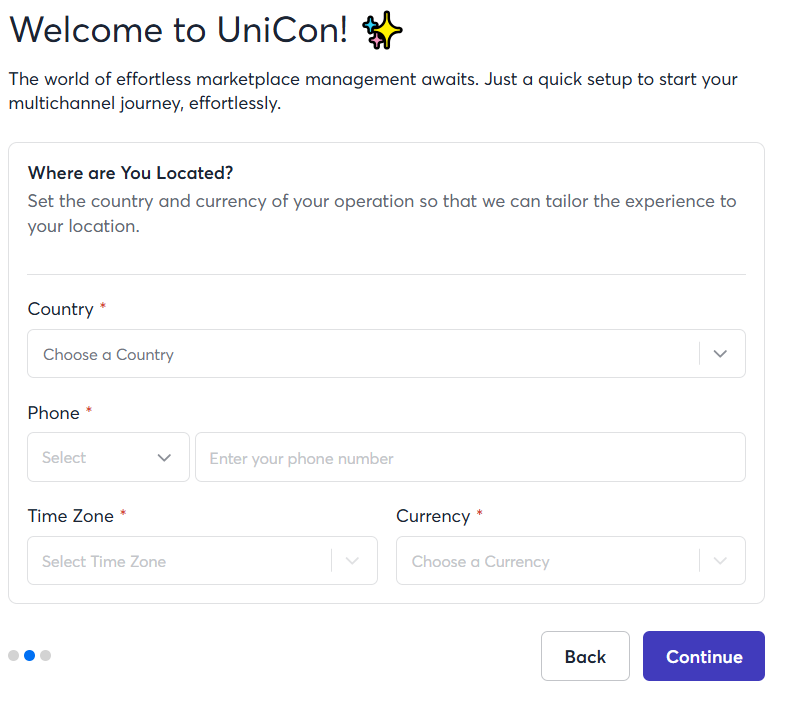This screenshot has width=808, height=714.
Task: Focus the 'Enter your phone number' field
Action: [x=470, y=458]
